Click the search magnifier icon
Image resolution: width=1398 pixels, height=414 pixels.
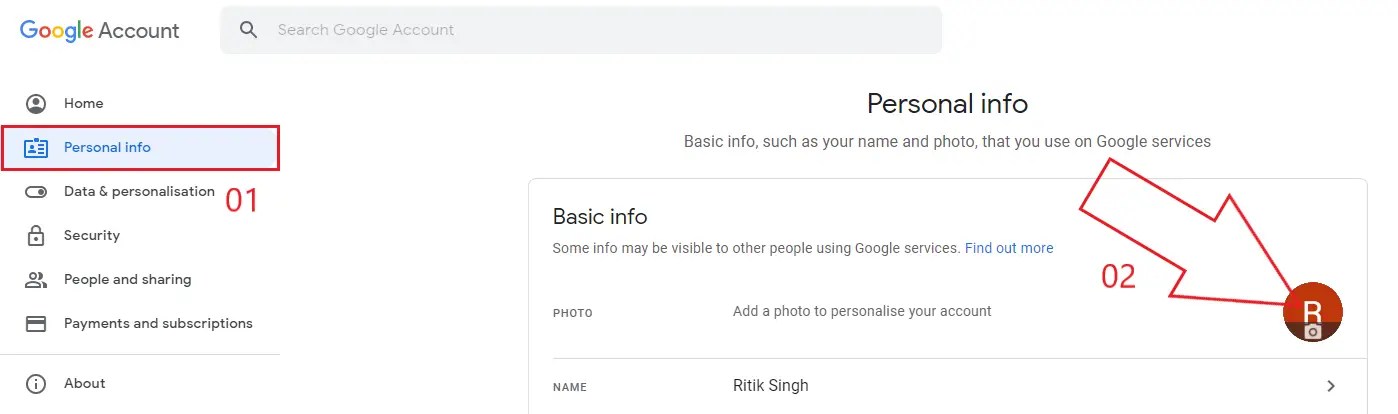249,30
